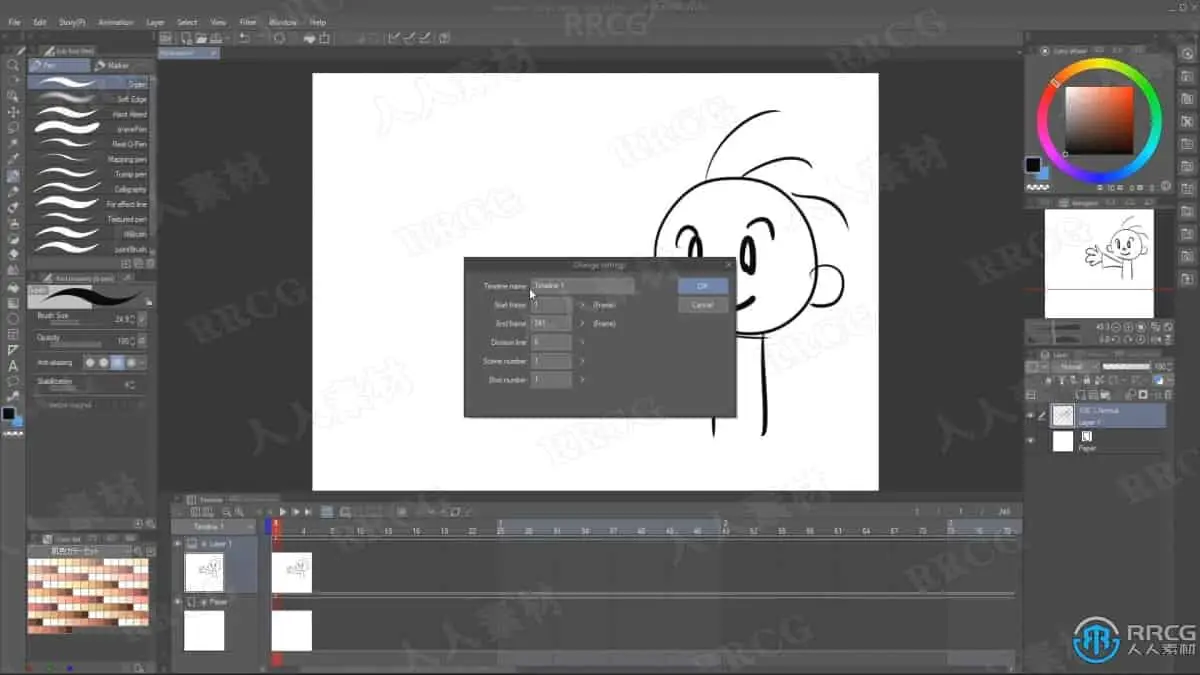
Task: Open the Filter menu
Action: pyautogui.click(x=247, y=22)
